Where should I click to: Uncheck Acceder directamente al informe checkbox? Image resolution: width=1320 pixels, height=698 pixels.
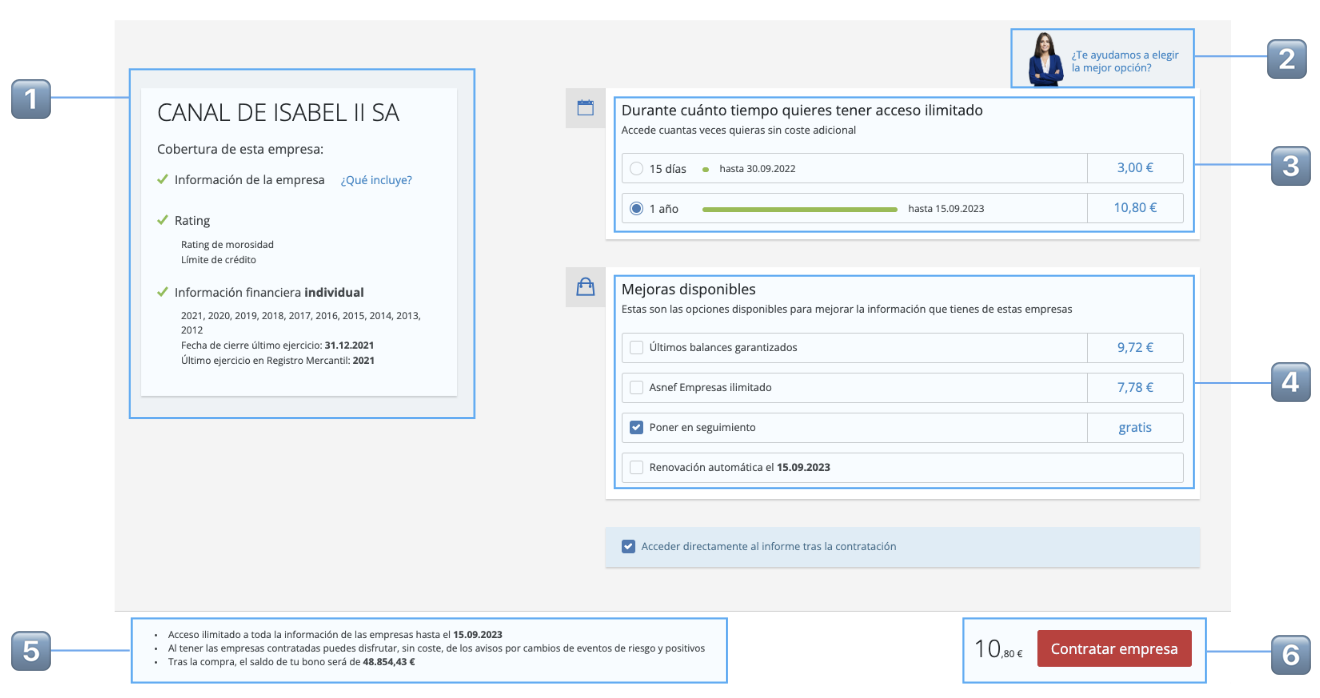[628, 546]
